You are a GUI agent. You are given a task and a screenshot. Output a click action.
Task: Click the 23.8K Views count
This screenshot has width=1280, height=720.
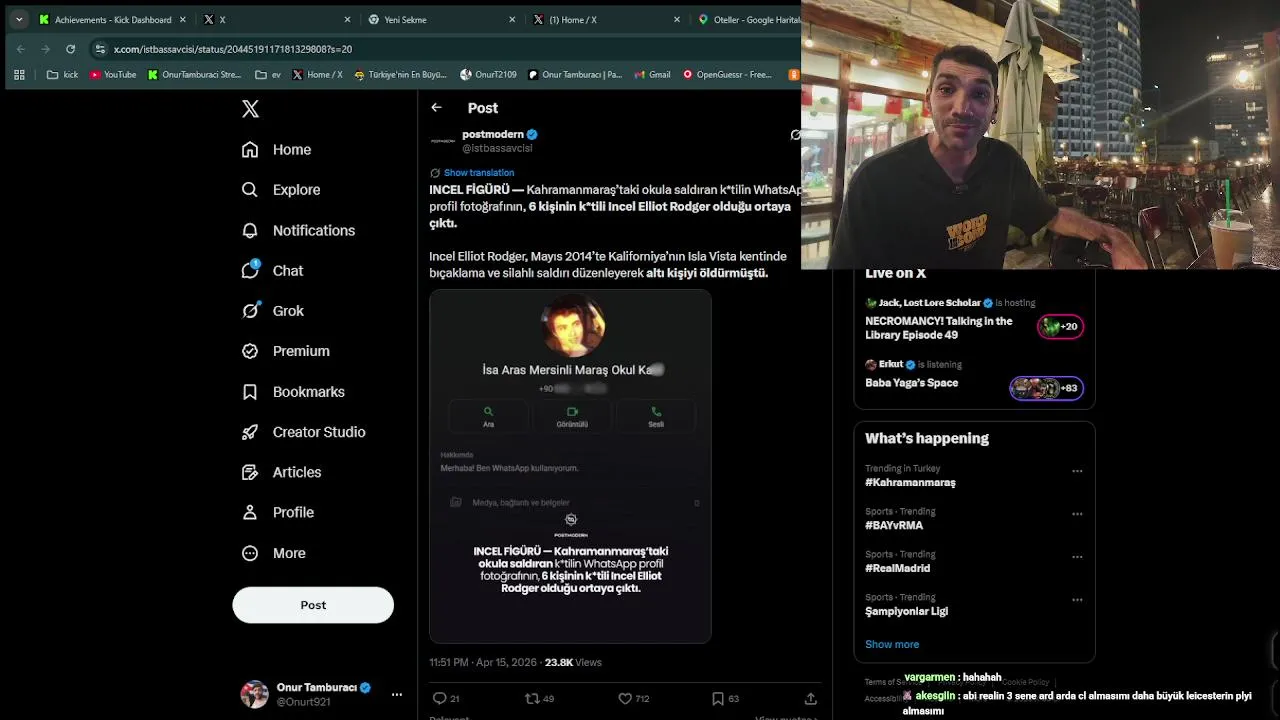click(x=573, y=662)
